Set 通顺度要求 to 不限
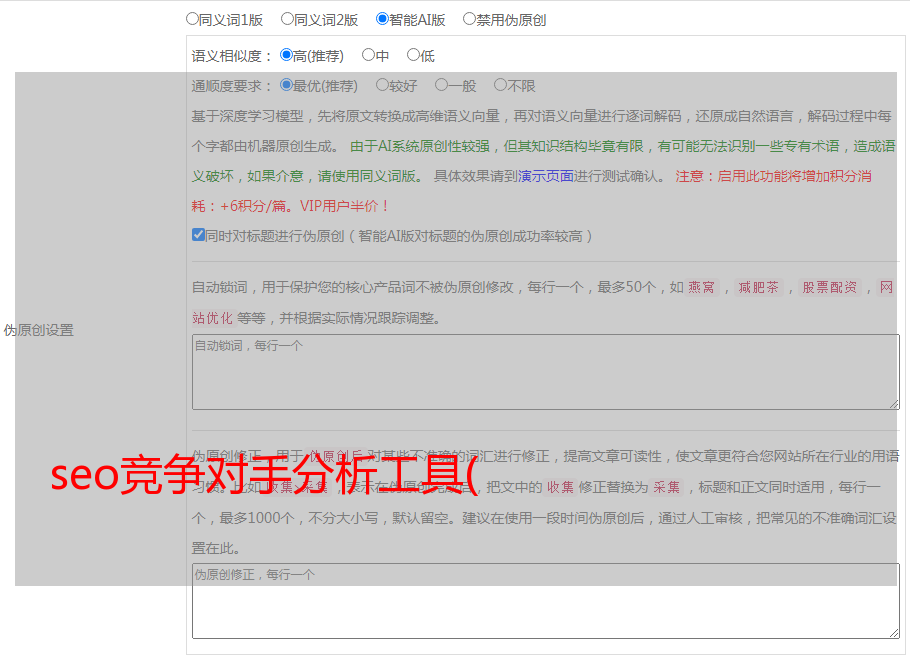Viewport: 911px width, 658px height. point(500,86)
